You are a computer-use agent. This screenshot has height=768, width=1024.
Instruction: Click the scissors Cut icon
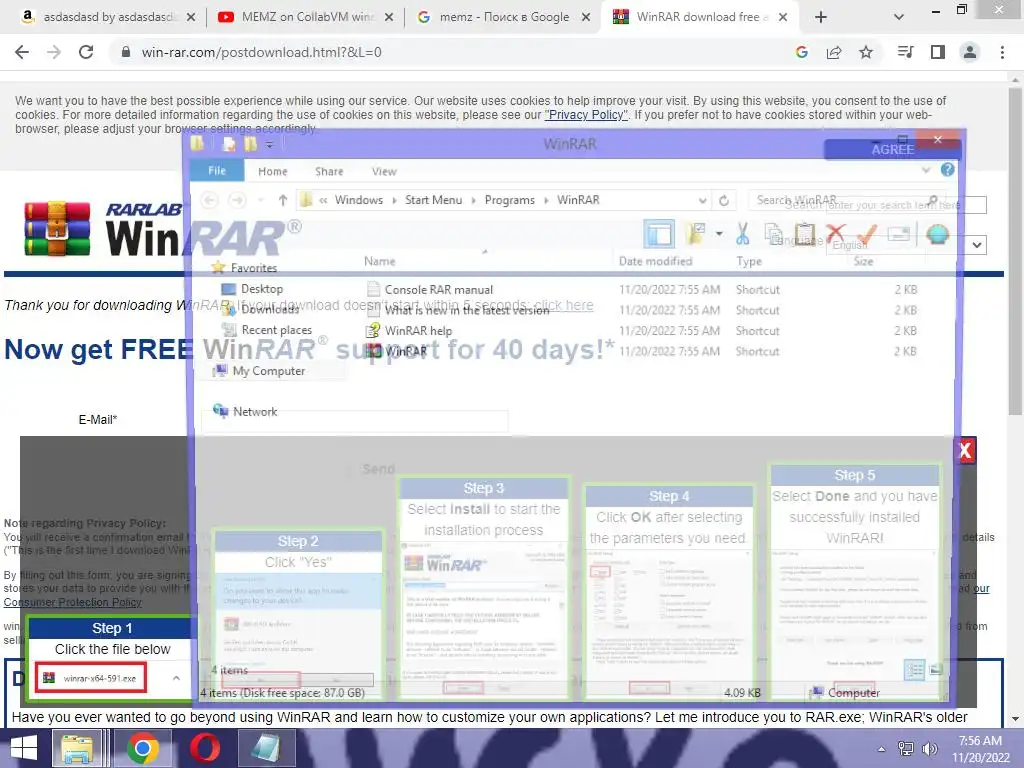pos(743,233)
